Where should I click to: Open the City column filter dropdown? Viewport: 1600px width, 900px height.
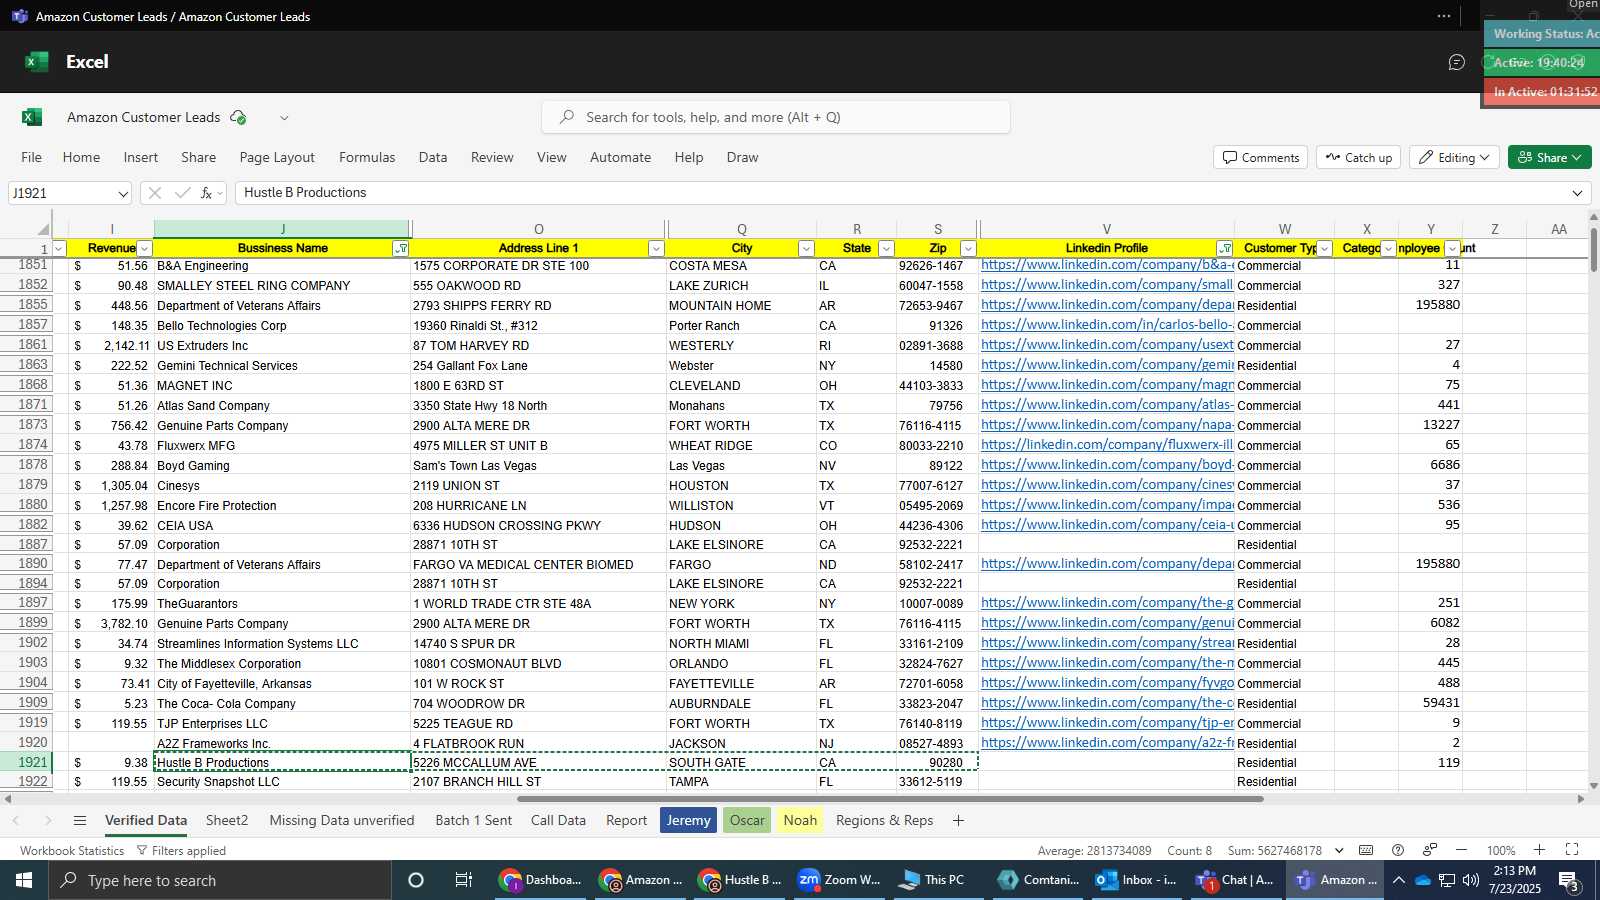806,249
